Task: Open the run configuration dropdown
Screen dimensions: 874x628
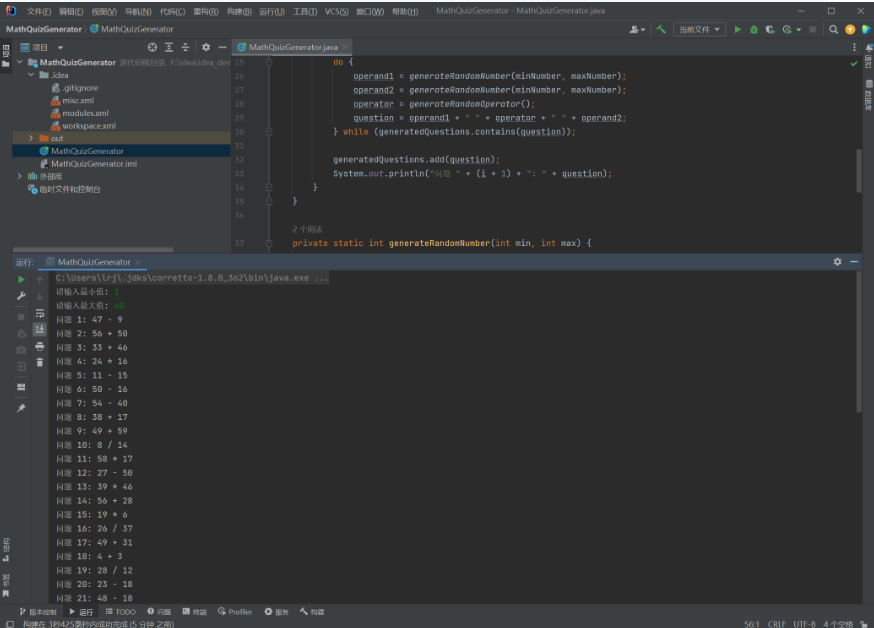Action: [x=700, y=29]
